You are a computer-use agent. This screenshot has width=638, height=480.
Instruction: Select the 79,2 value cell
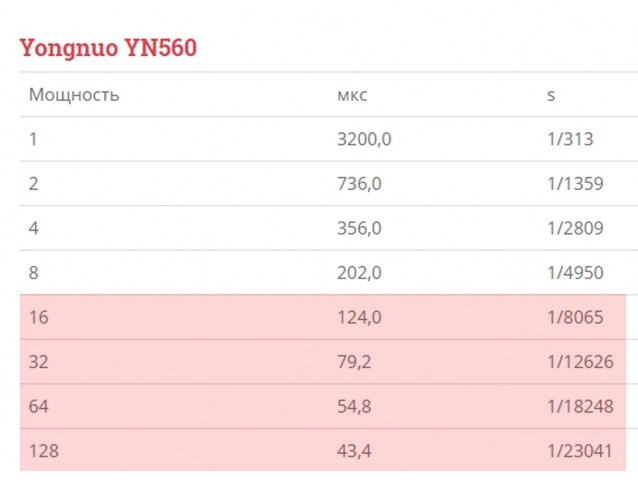tap(355, 361)
